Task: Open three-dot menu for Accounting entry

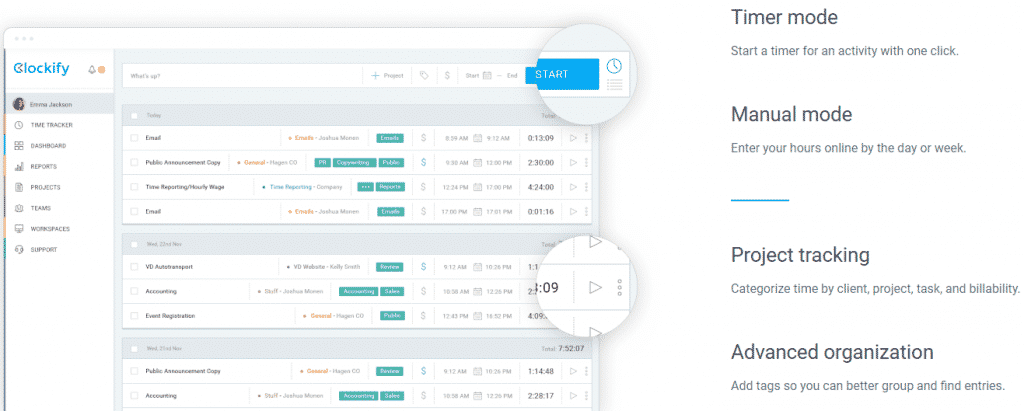Action: tap(619, 288)
